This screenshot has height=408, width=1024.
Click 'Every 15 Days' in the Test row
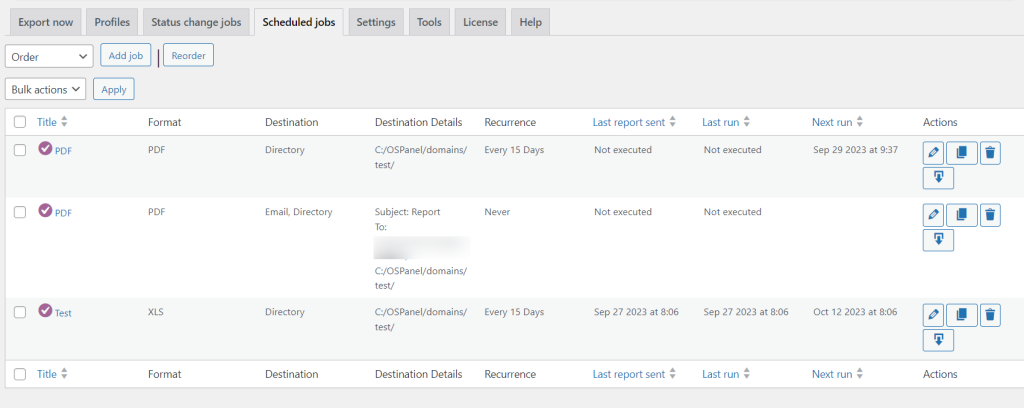[514, 312]
